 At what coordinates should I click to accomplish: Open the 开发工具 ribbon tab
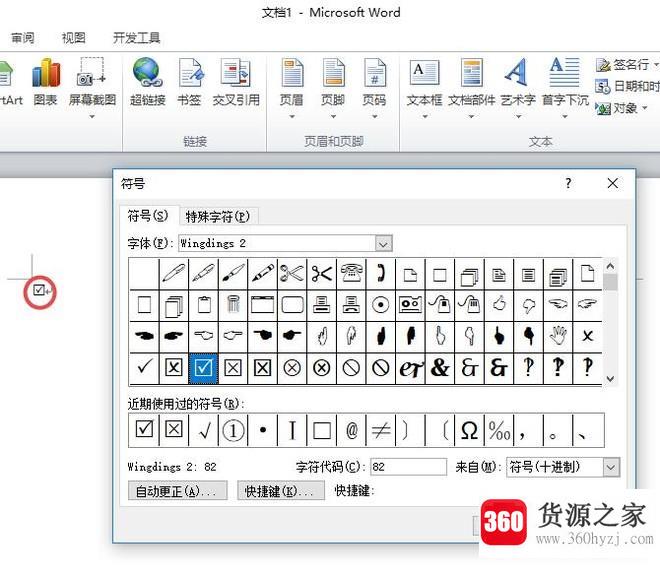pos(136,38)
